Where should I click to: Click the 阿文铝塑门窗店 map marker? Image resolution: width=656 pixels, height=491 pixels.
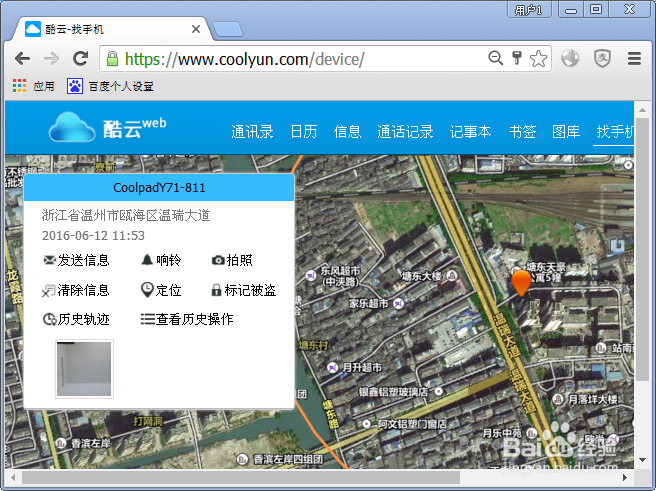(x=366, y=424)
